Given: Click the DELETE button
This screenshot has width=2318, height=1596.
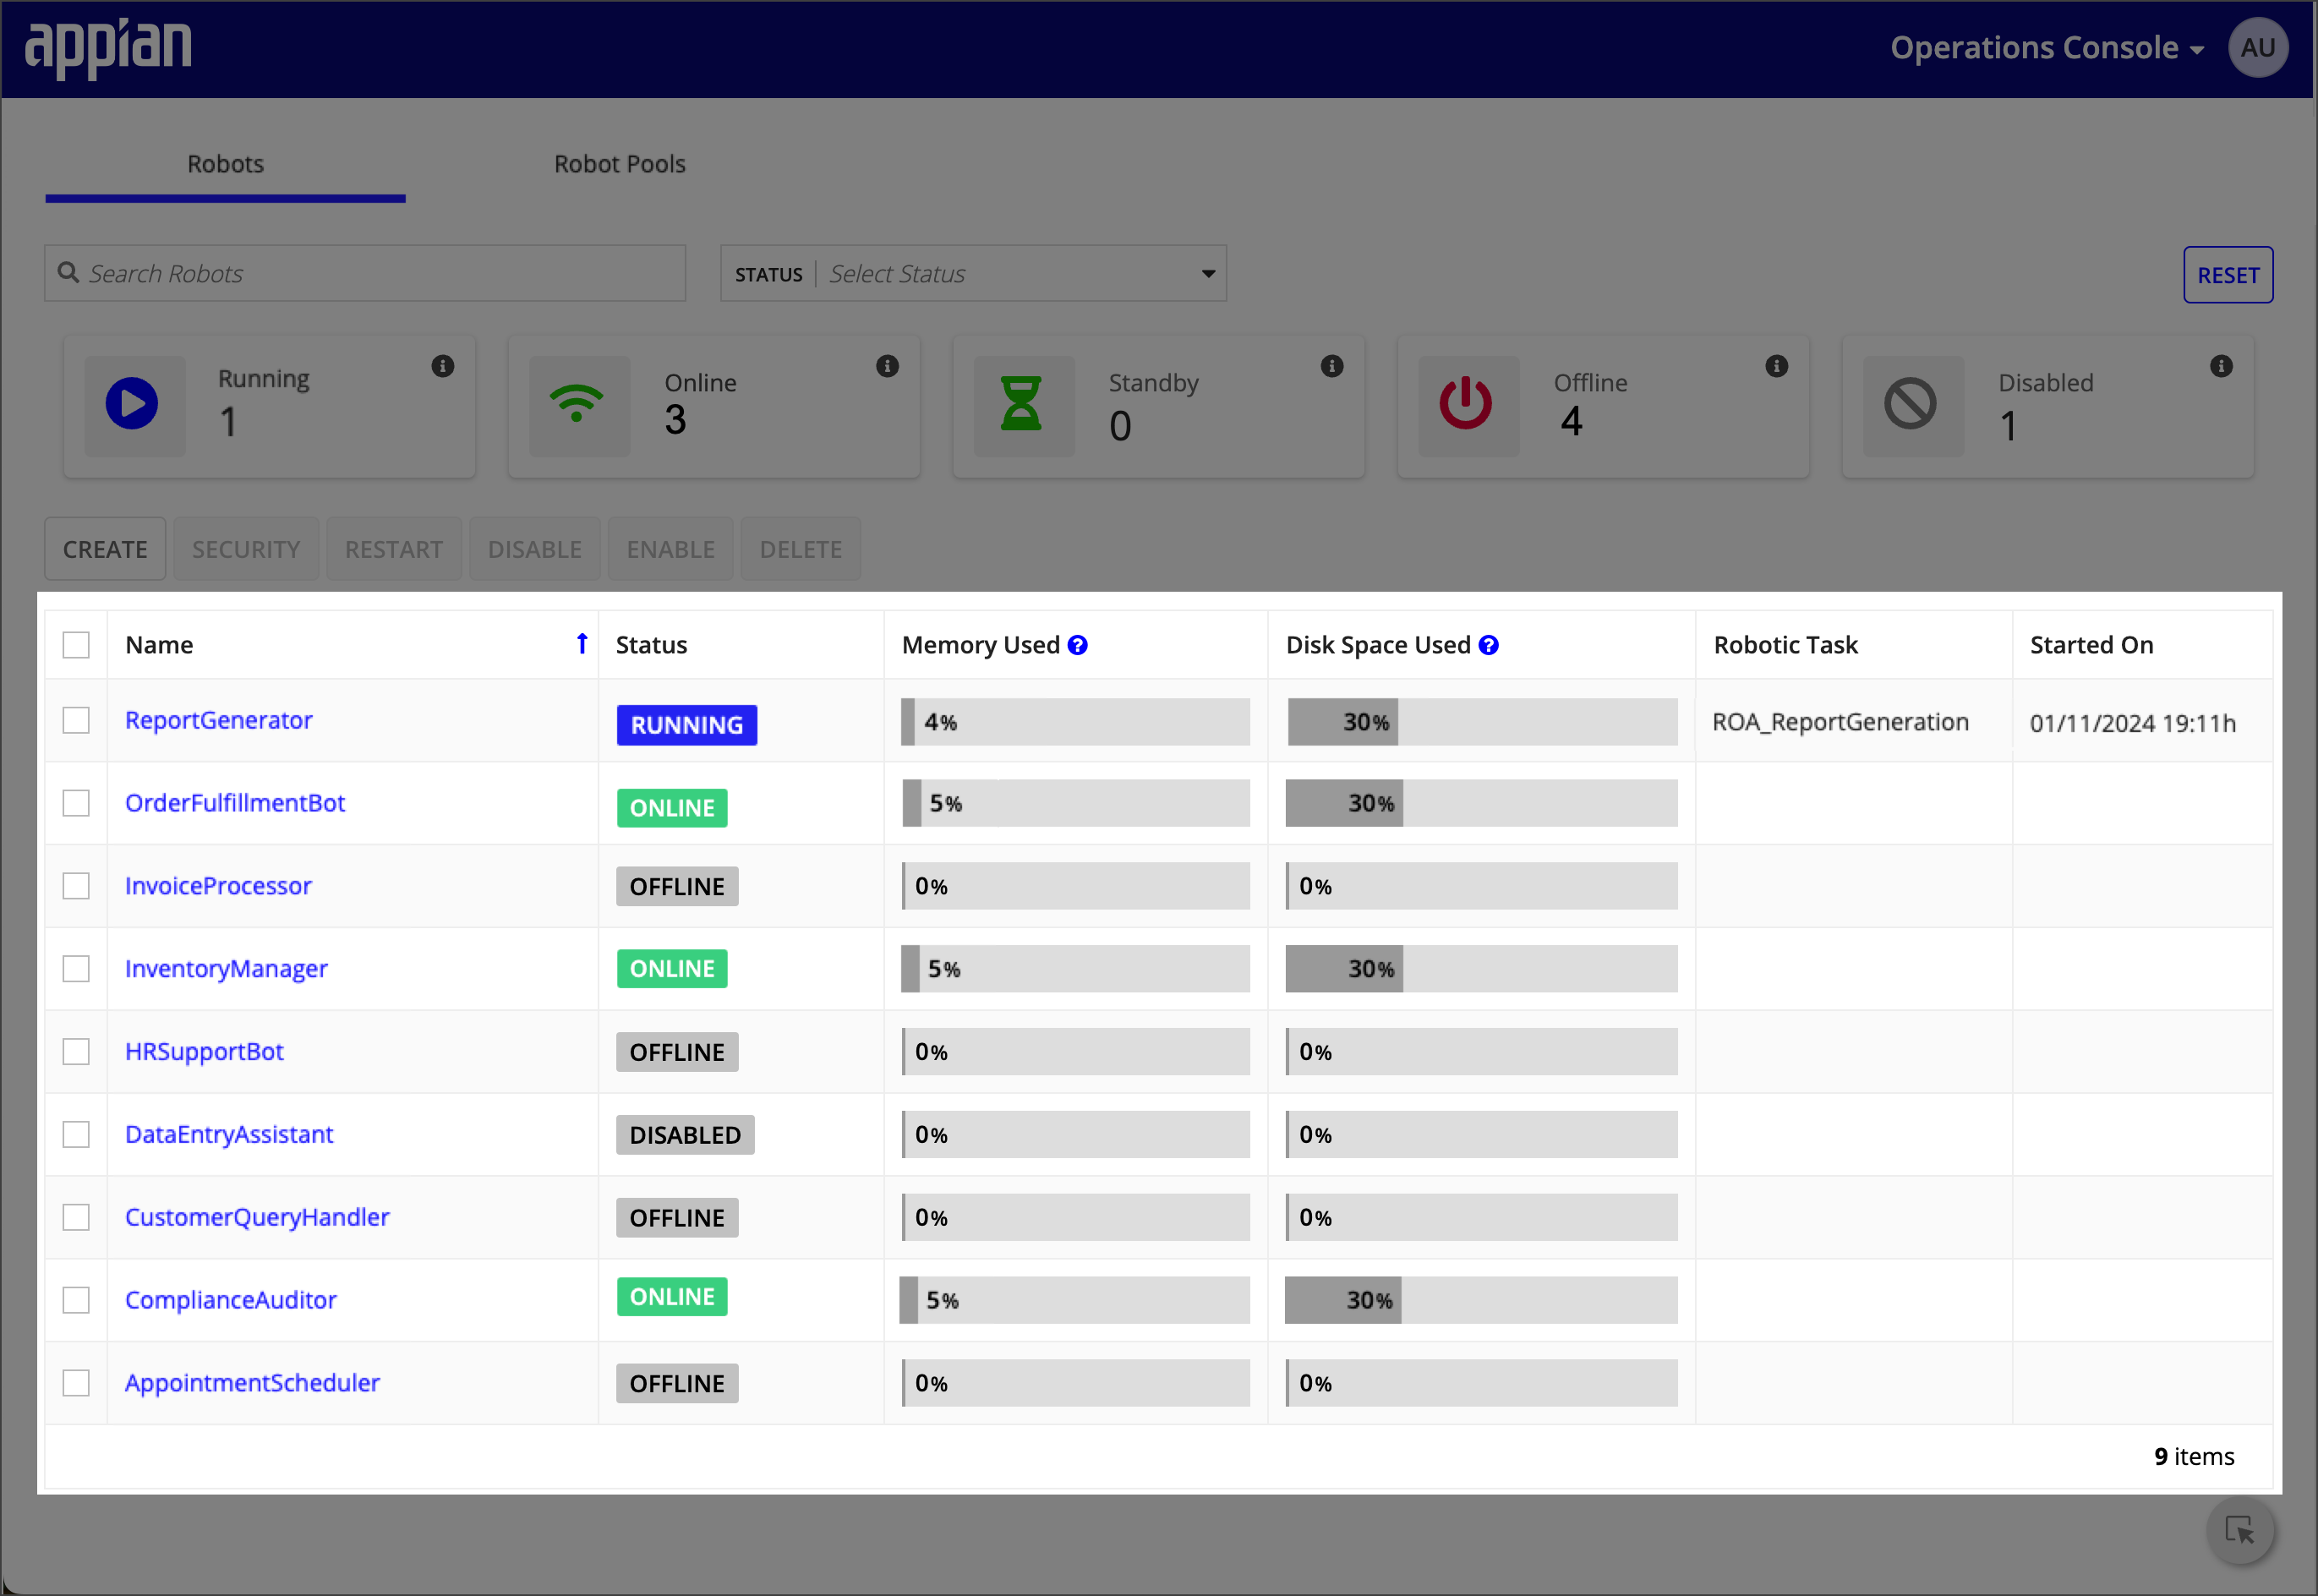Looking at the screenshot, I should click(801, 549).
